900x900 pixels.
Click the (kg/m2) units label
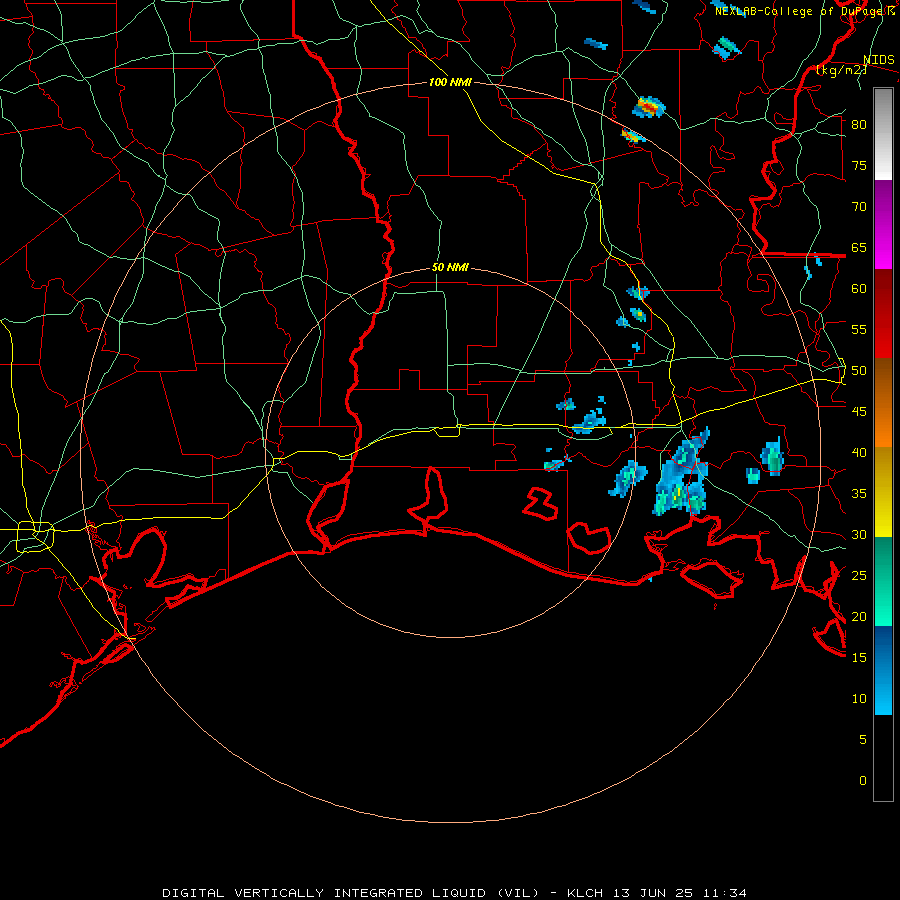pyautogui.click(x=841, y=70)
